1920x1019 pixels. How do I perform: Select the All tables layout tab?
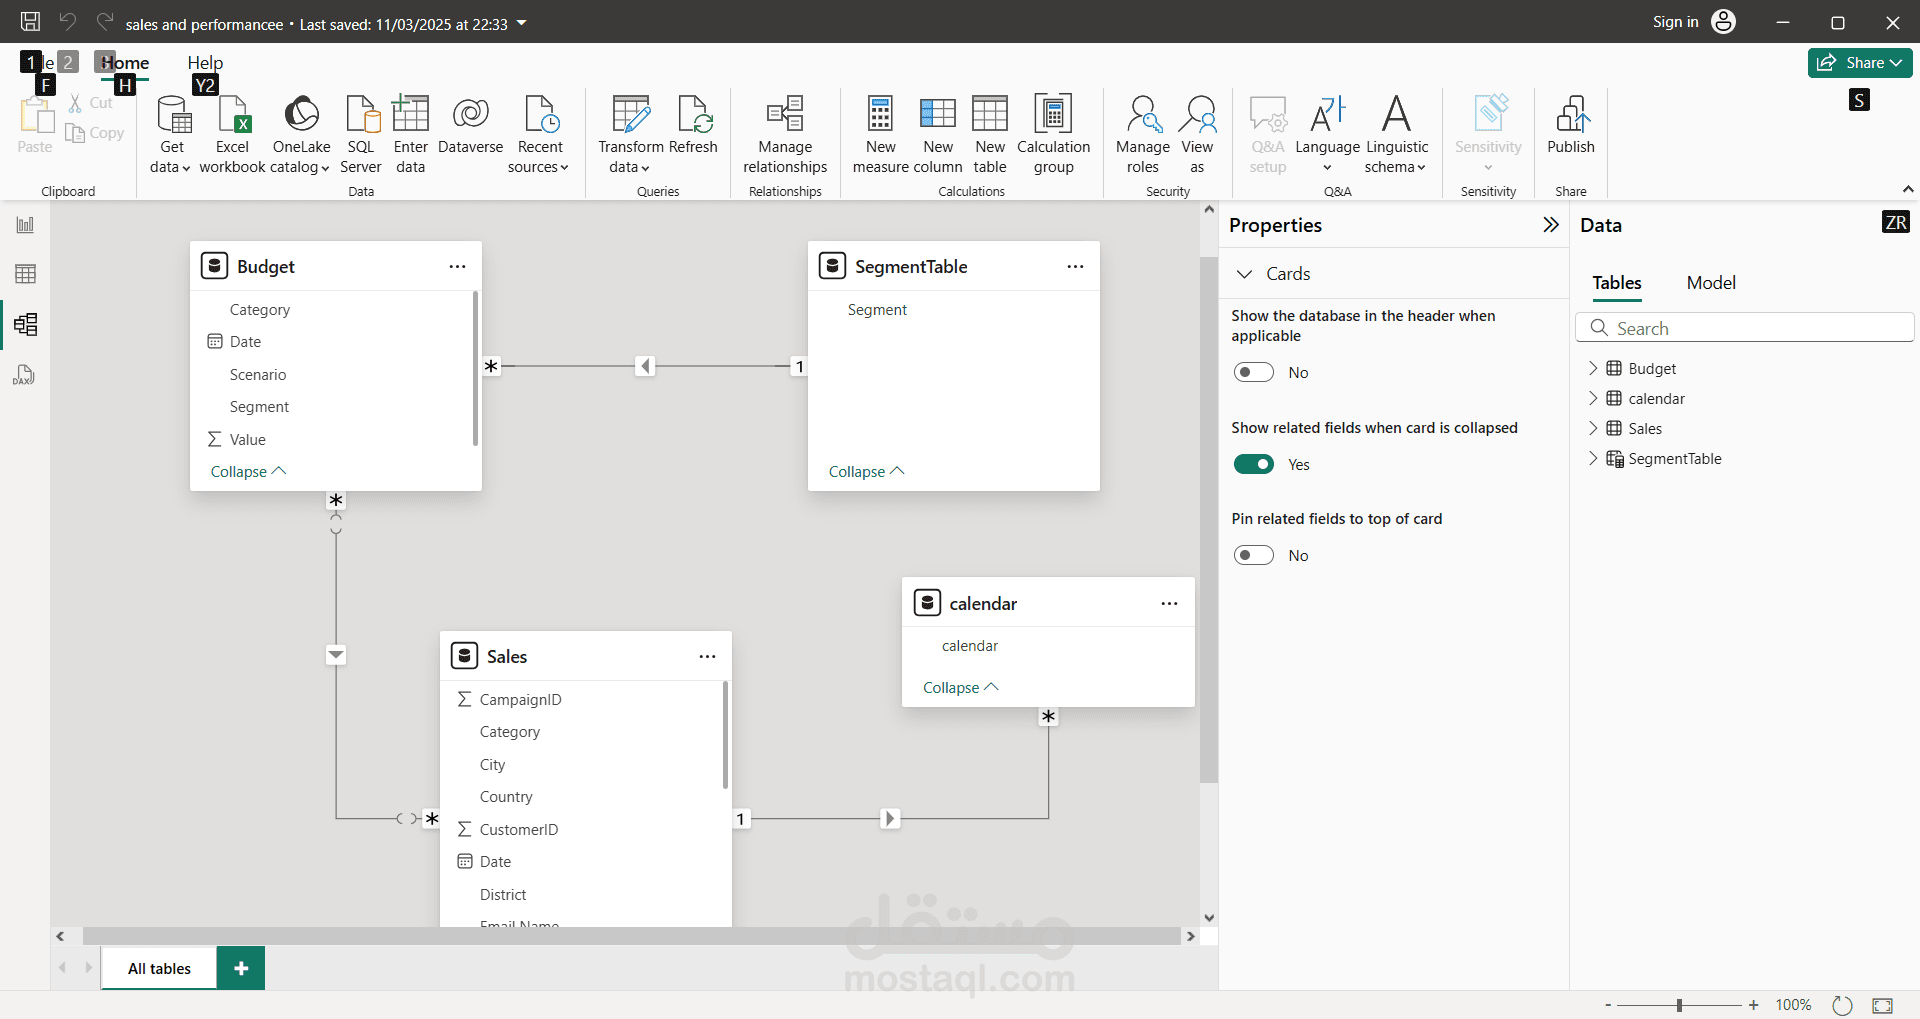tap(159, 968)
